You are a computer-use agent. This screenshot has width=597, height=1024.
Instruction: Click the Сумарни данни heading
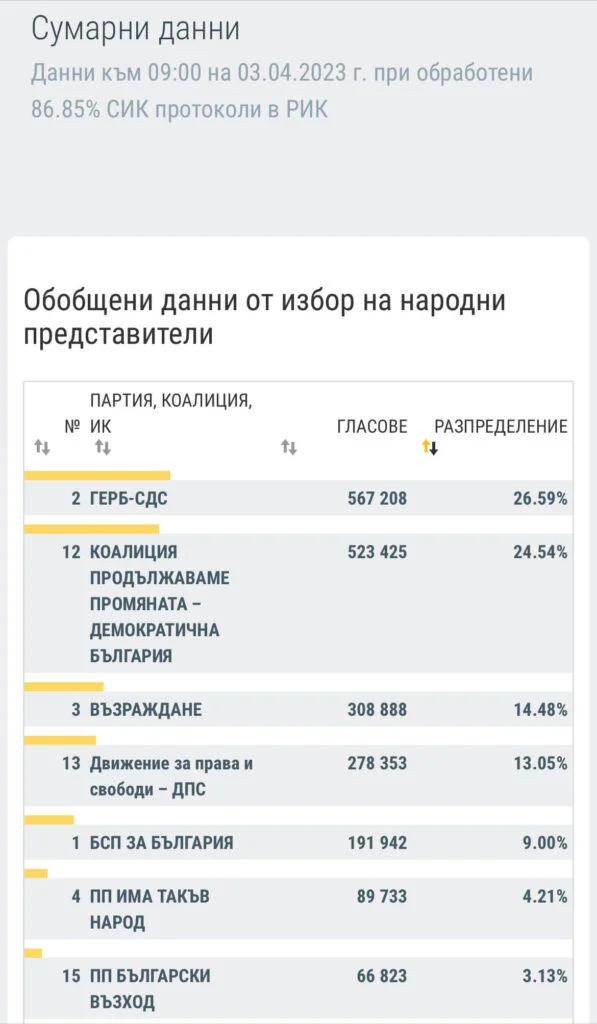click(x=135, y=29)
